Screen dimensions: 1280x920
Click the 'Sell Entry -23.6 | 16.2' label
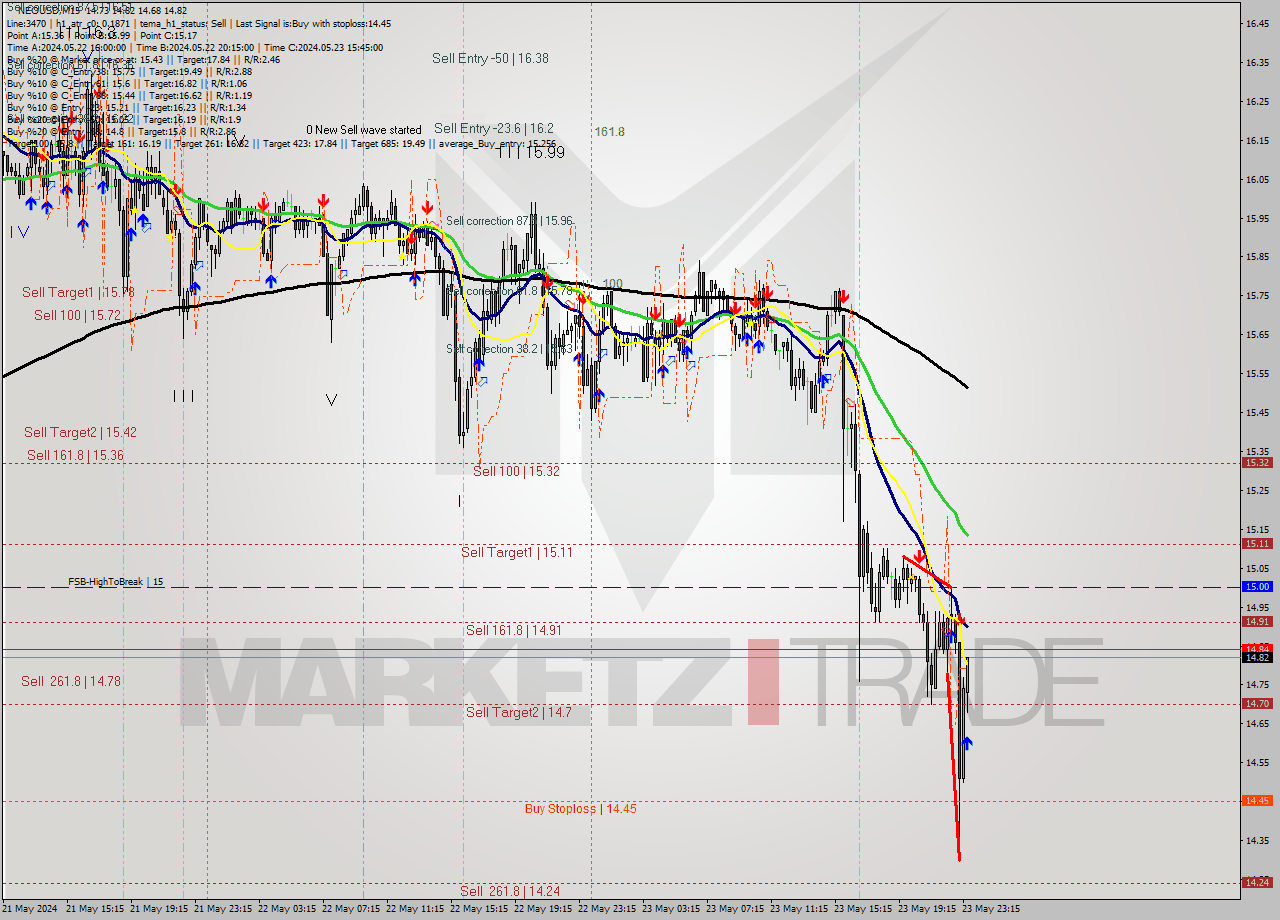[494, 128]
